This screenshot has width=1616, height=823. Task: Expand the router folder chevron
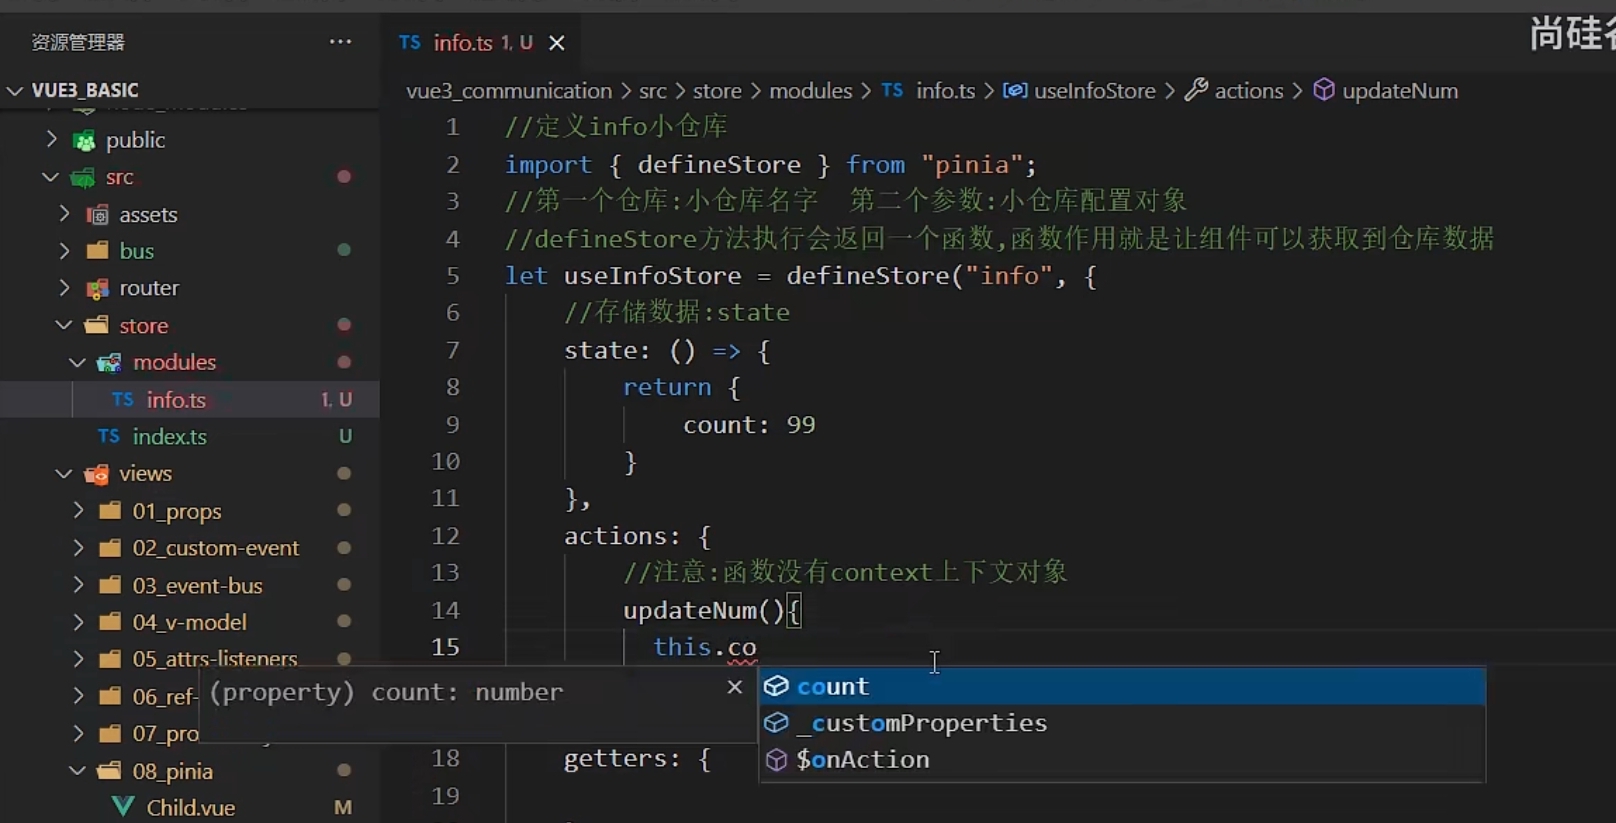(x=65, y=288)
